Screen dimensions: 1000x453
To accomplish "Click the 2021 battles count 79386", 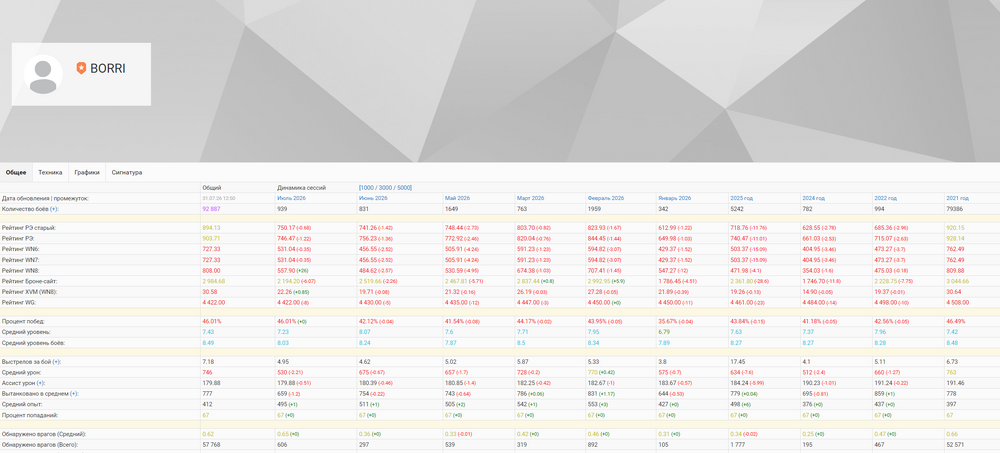I will [955, 209].
